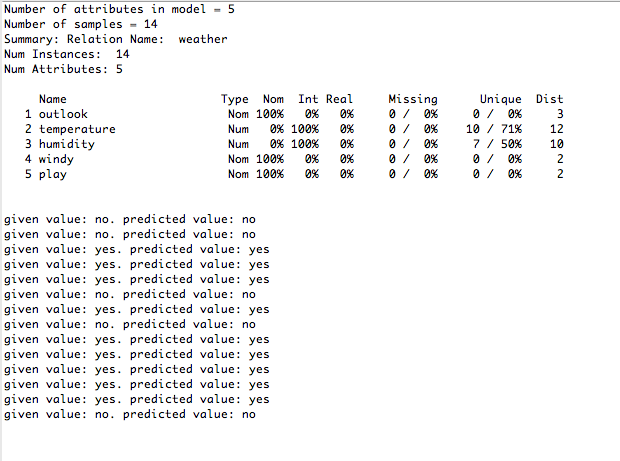The height and width of the screenshot is (461, 620).
Task: Click the last prediction line in the output
Action: [x=130, y=414]
